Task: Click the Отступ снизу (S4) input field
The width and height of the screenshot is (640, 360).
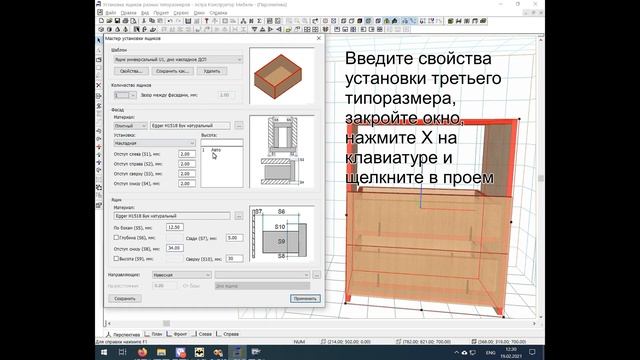Action: (x=187, y=184)
